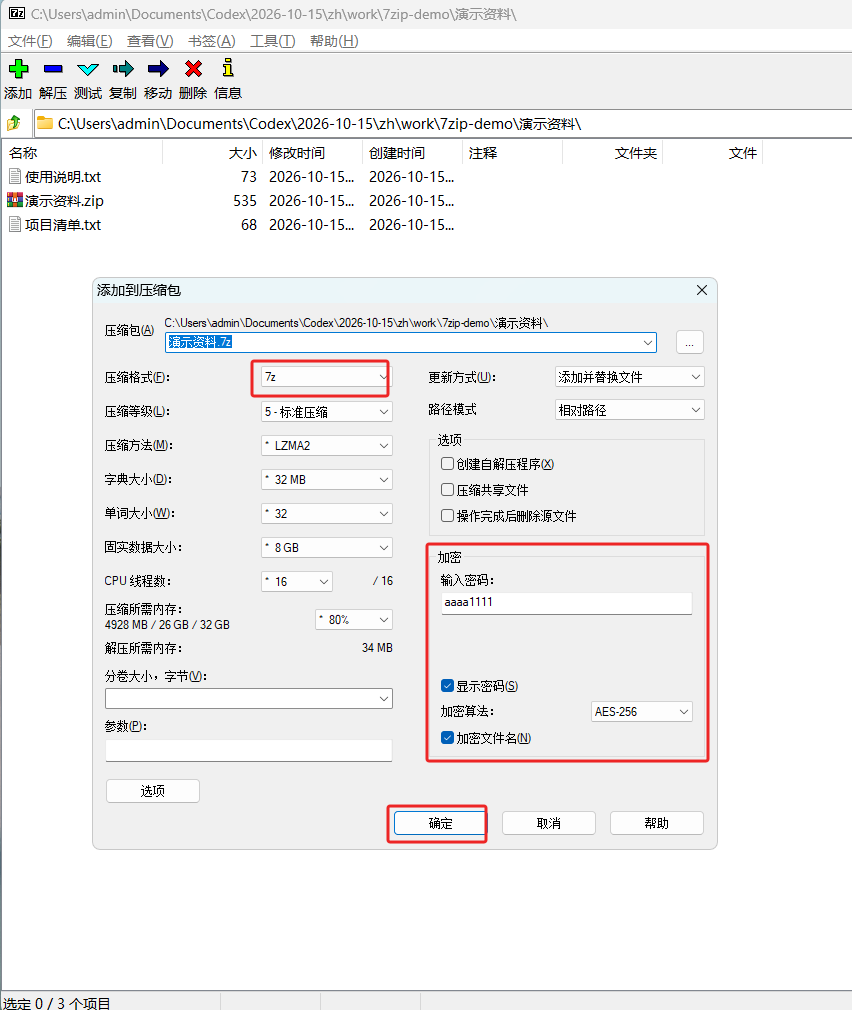Select the file name 项目清单.txt
The width and height of the screenshot is (852, 1010).
tap(63, 225)
